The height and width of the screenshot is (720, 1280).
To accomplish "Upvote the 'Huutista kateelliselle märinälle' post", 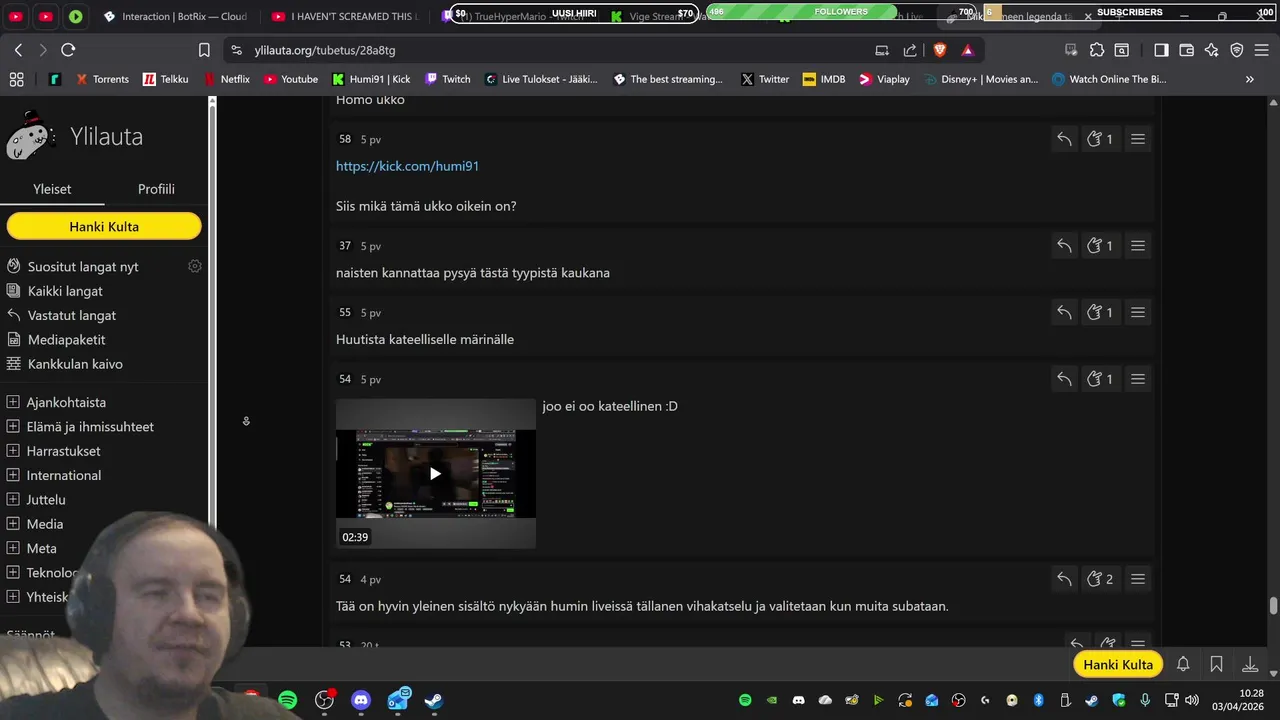I will 1100,312.
